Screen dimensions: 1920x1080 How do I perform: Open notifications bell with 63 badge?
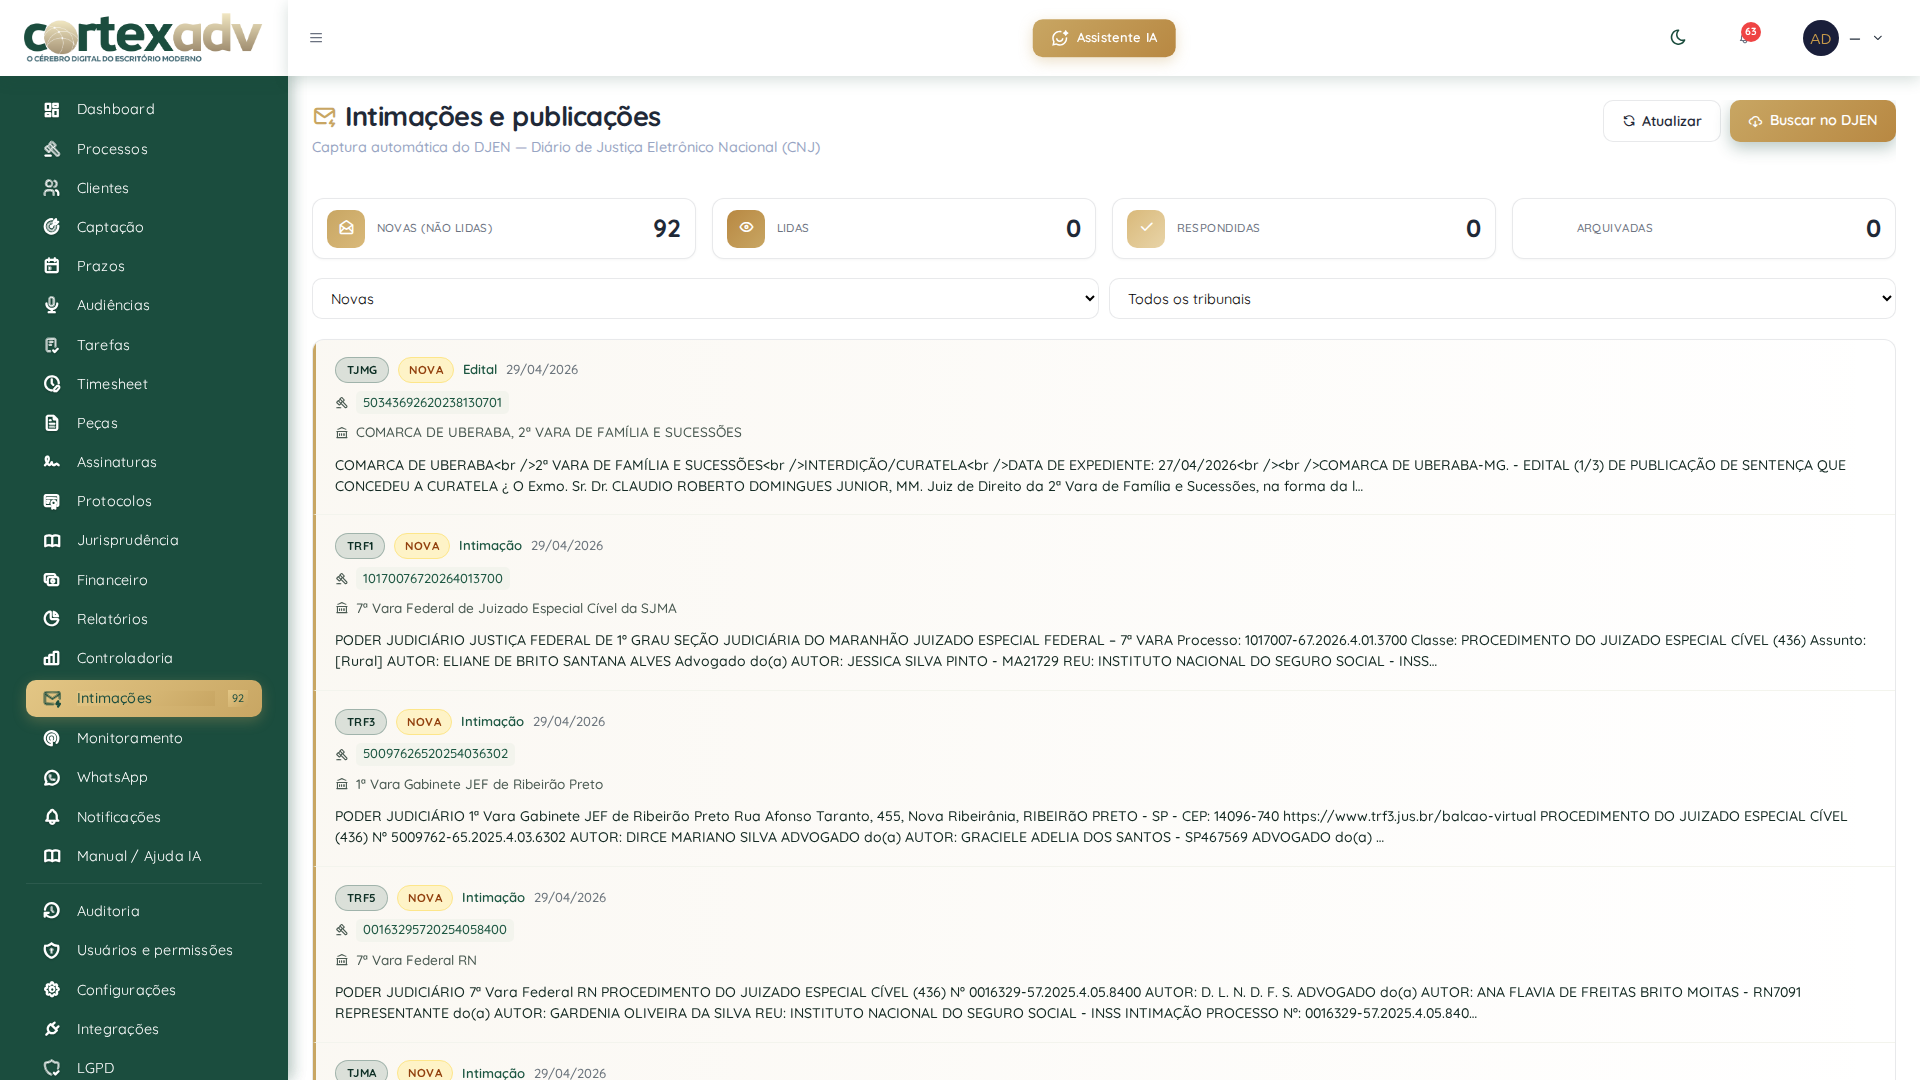click(1746, 37)
